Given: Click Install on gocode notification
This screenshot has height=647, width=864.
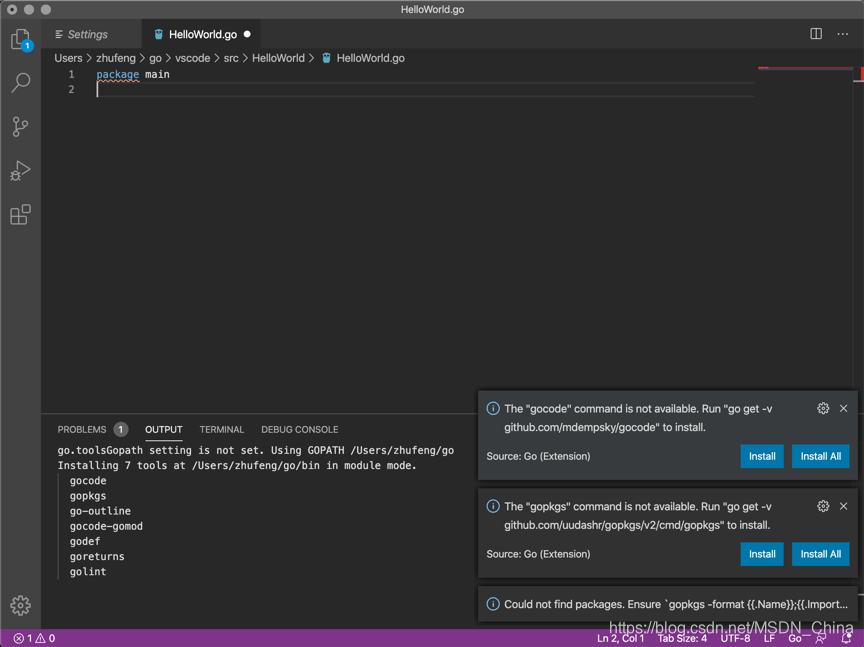Looking at the screenshot, I should pyautogui.click(x=762, y=456).
